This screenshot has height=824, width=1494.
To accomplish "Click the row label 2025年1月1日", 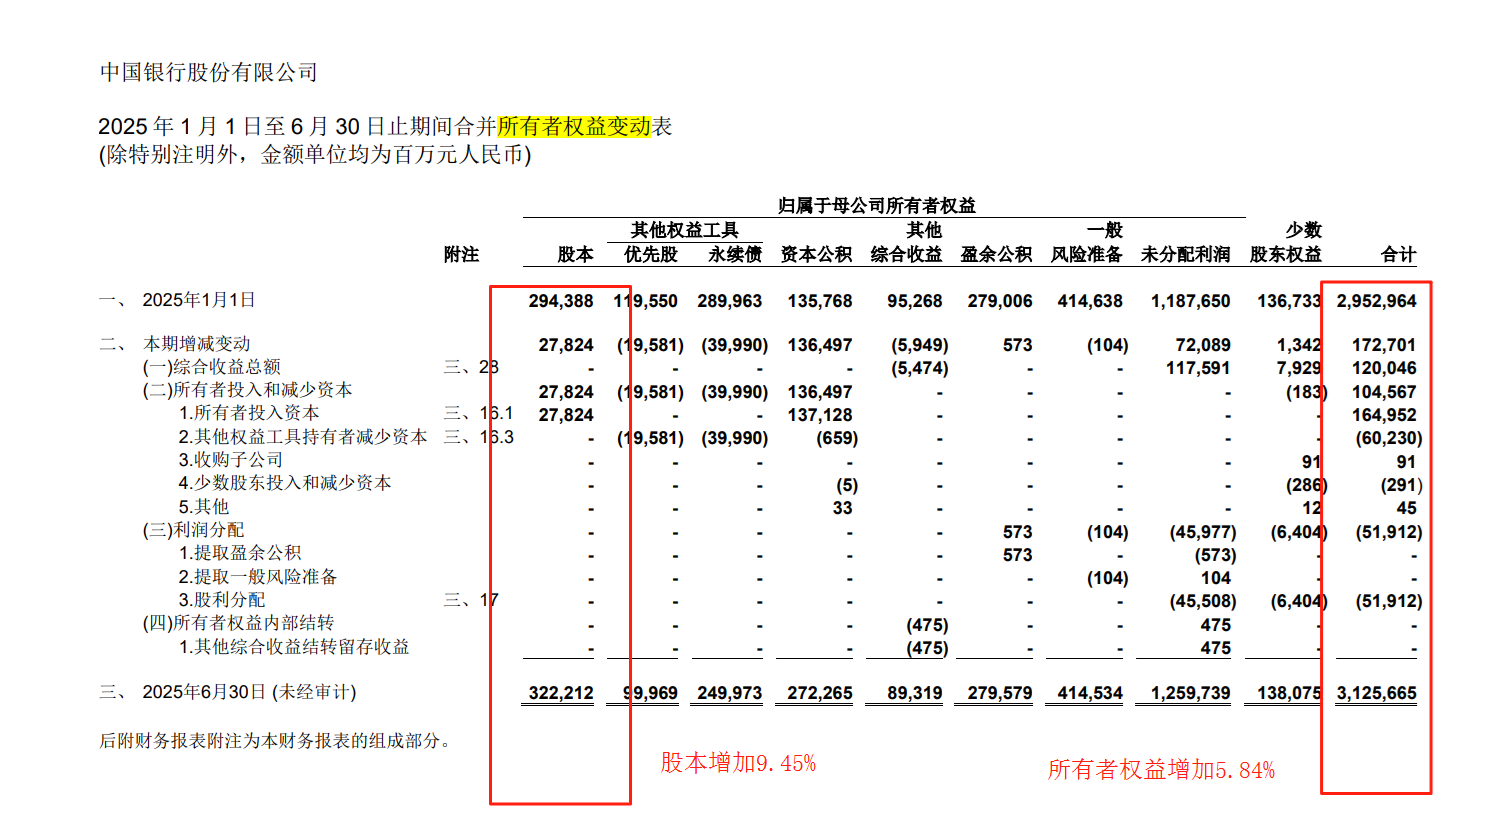I will pyautogui.click(x=199, y=300).
